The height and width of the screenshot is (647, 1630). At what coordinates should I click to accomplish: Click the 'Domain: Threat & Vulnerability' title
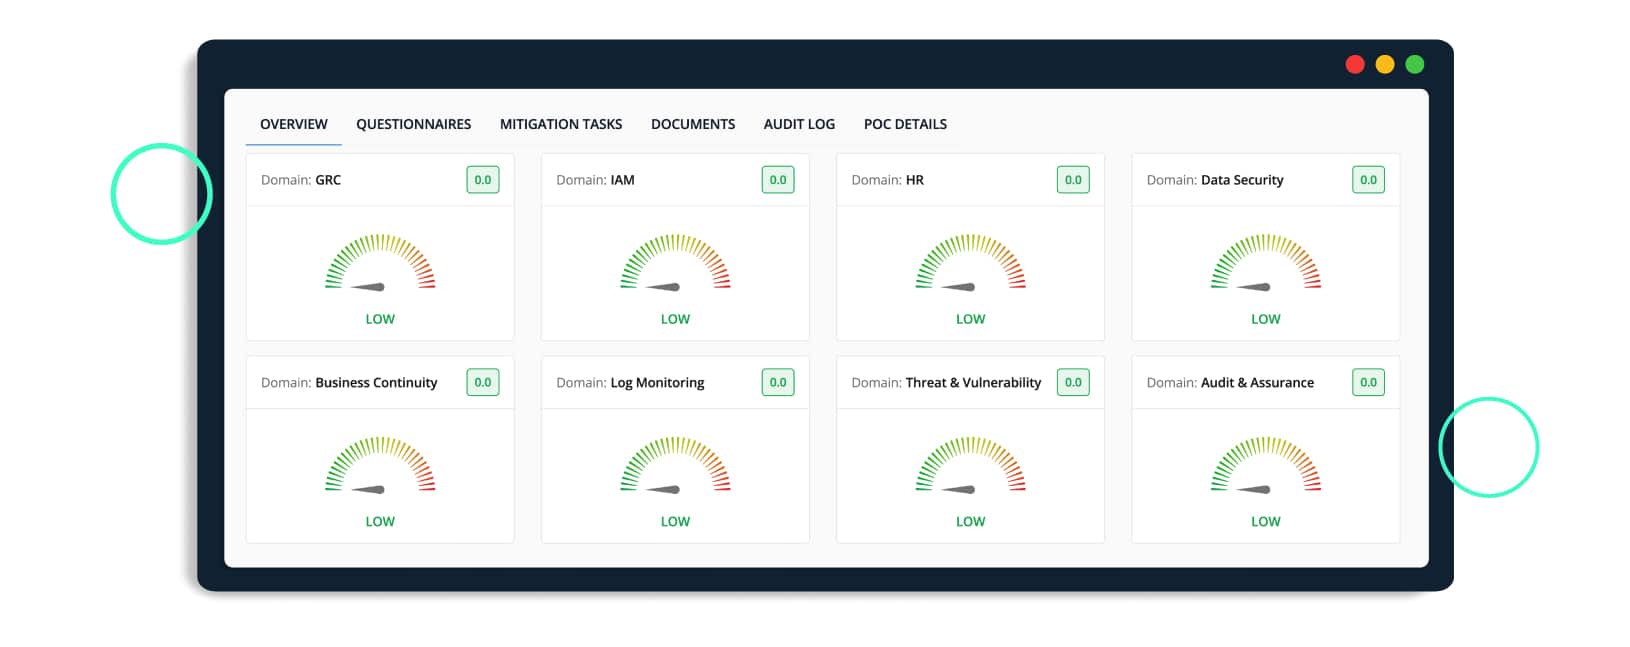pos(946,382)
